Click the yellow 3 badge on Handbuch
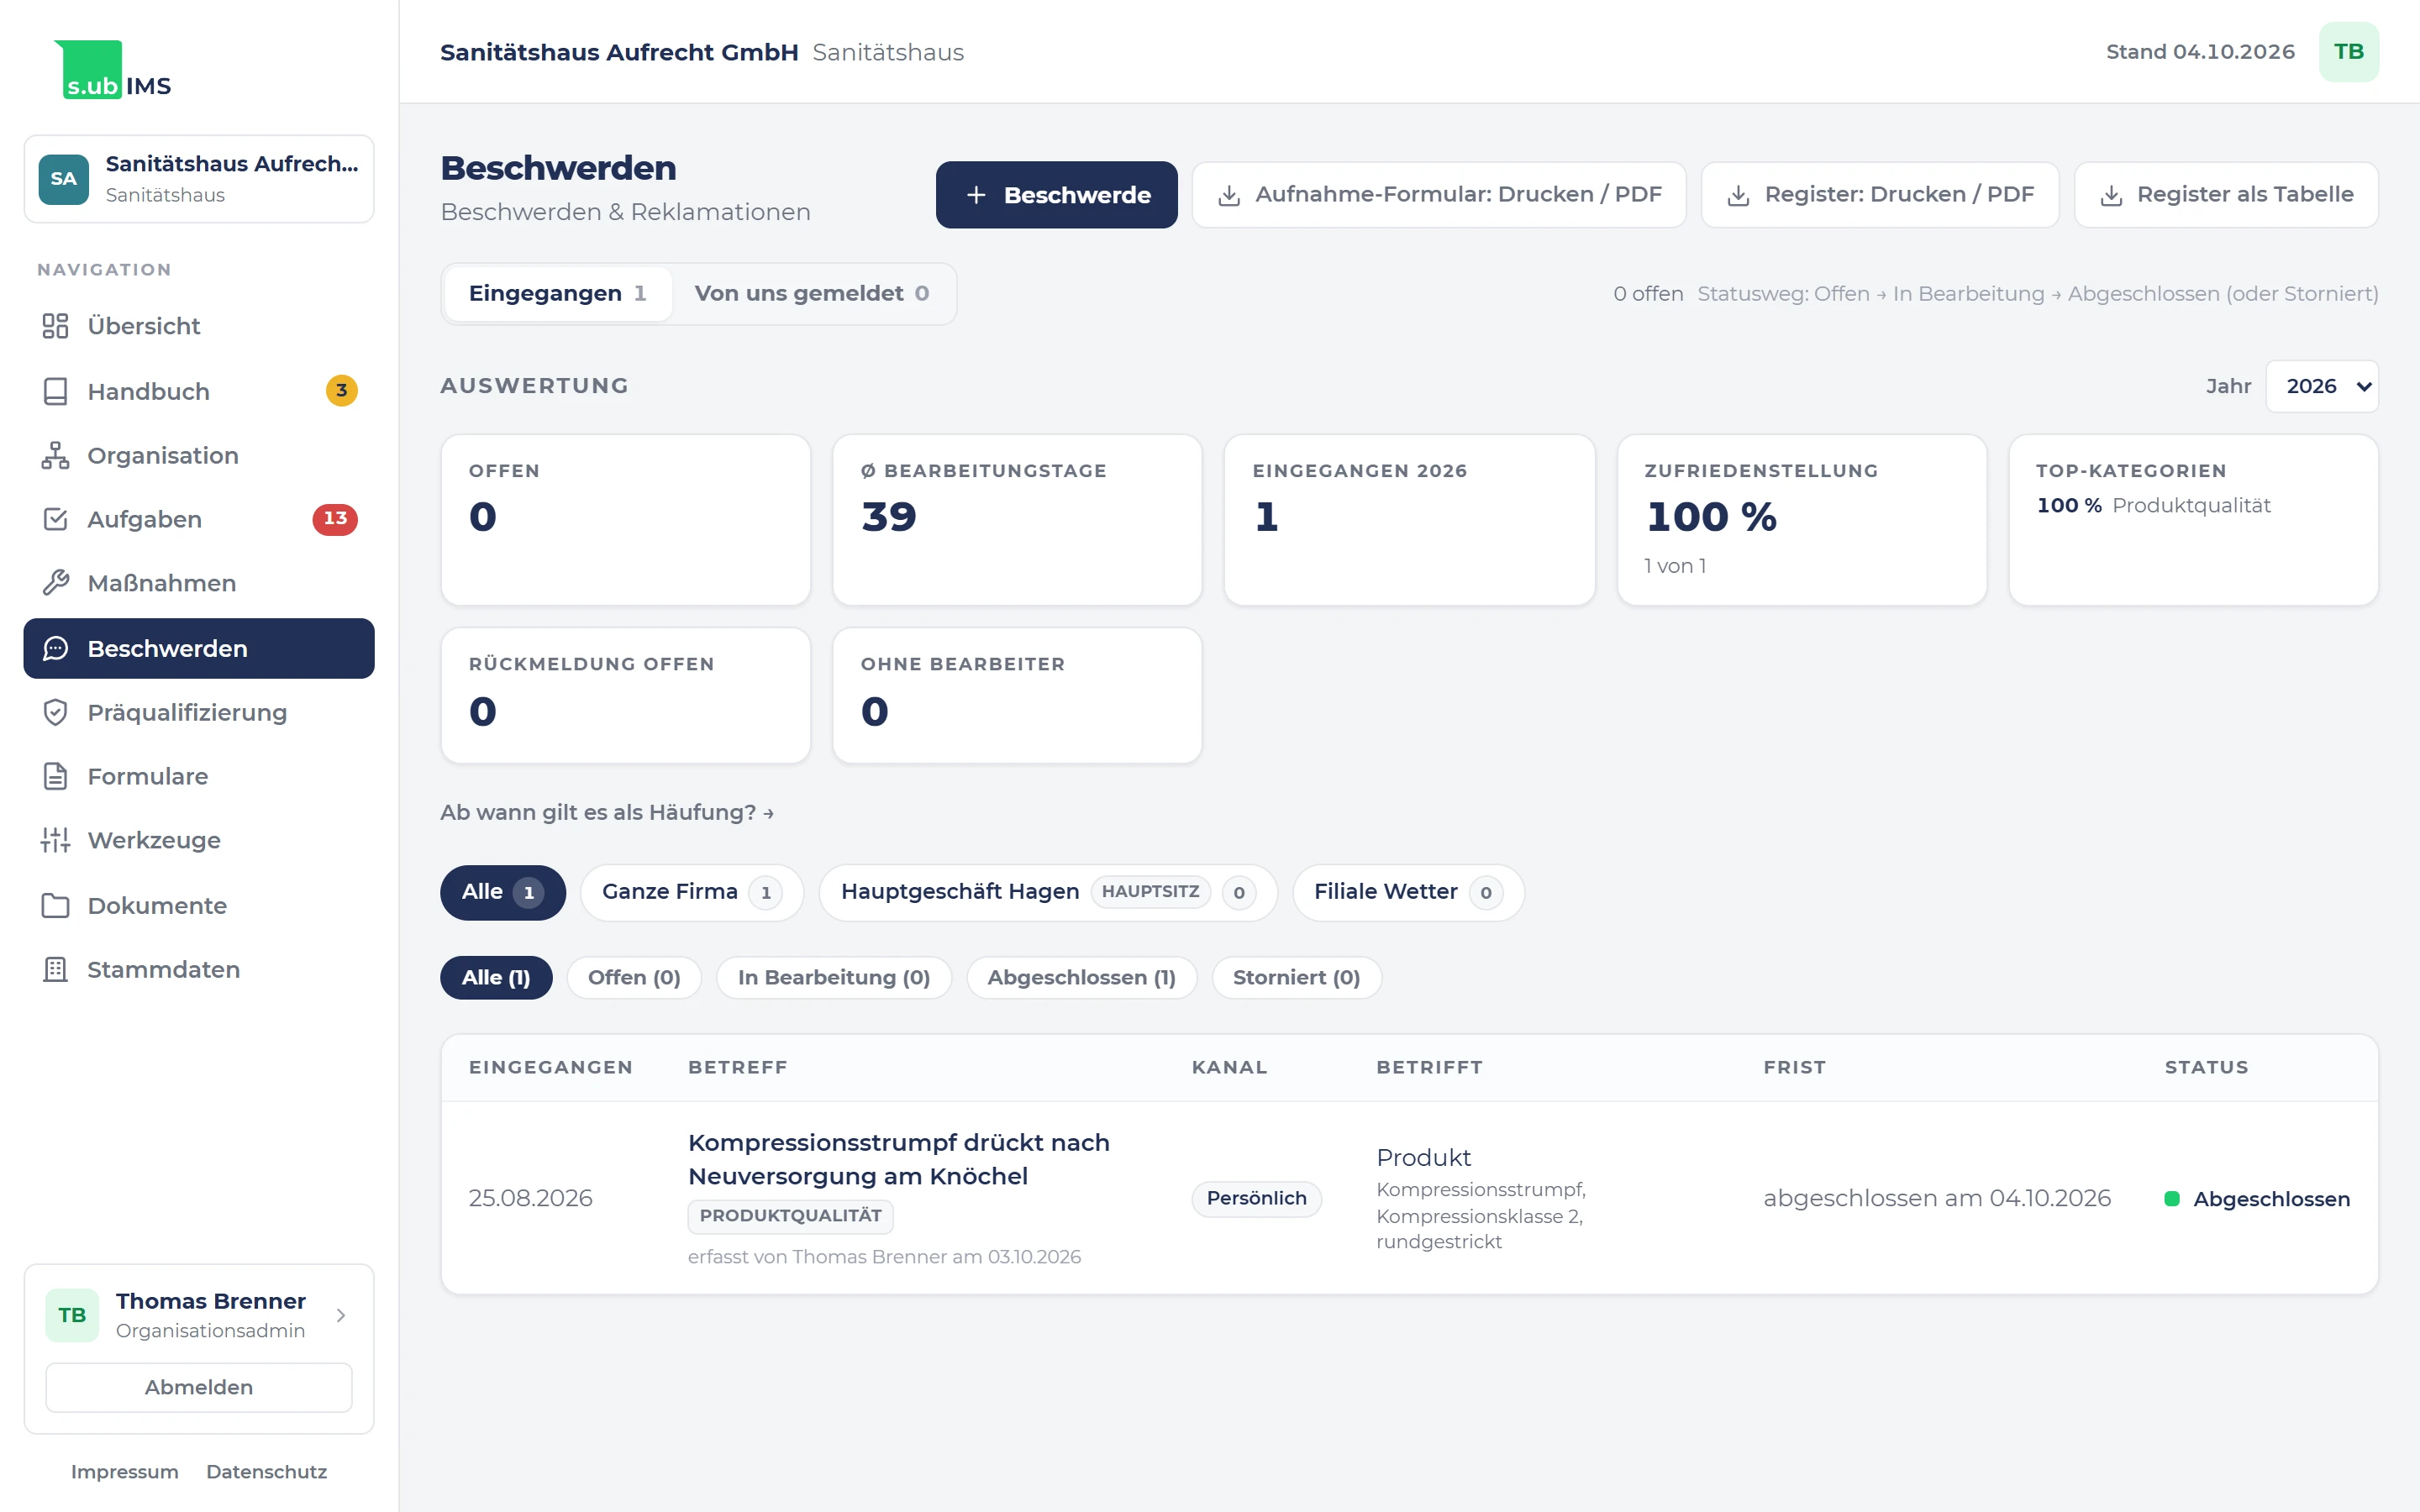The image size is (2420, 1512). [x=341, y=391]
